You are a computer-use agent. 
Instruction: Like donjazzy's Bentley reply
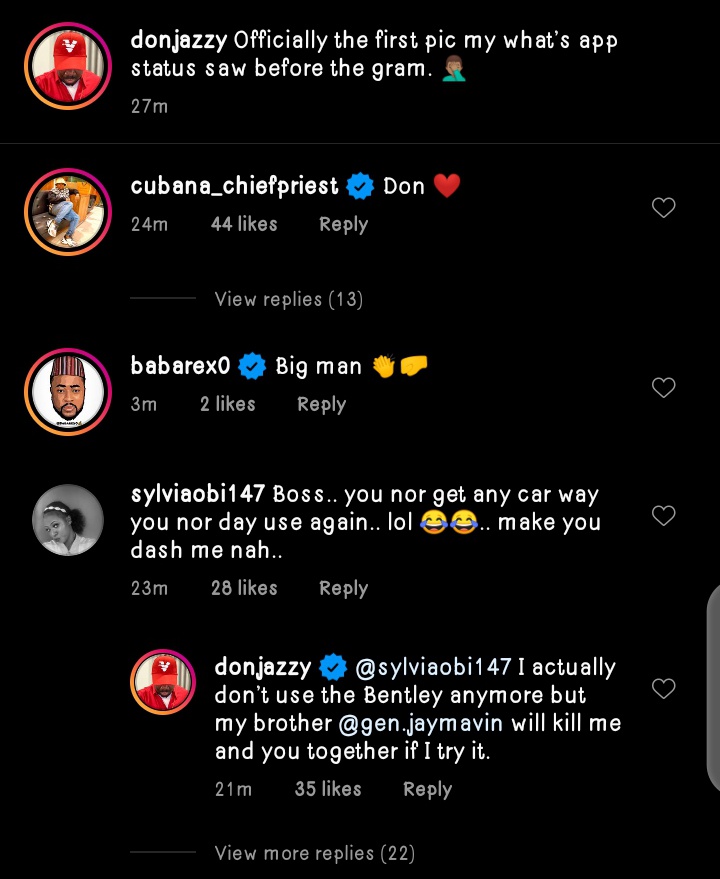click(x=663, y=689)
